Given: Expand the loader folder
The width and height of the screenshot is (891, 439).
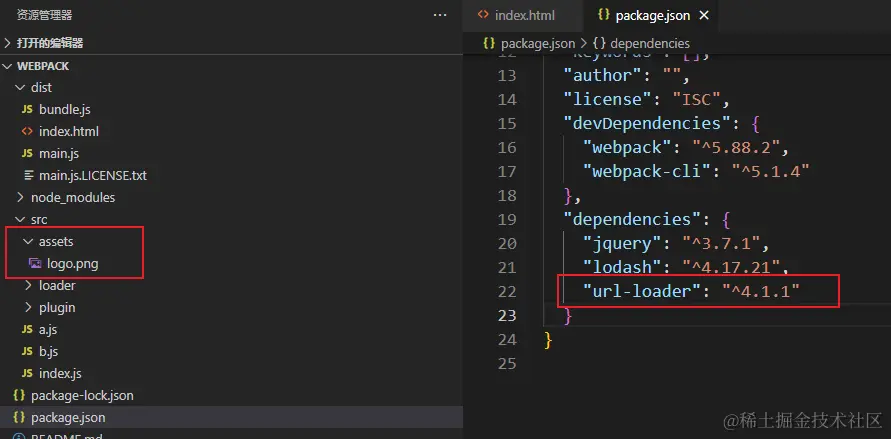Looking at the screenshot, I should point(28,286).
